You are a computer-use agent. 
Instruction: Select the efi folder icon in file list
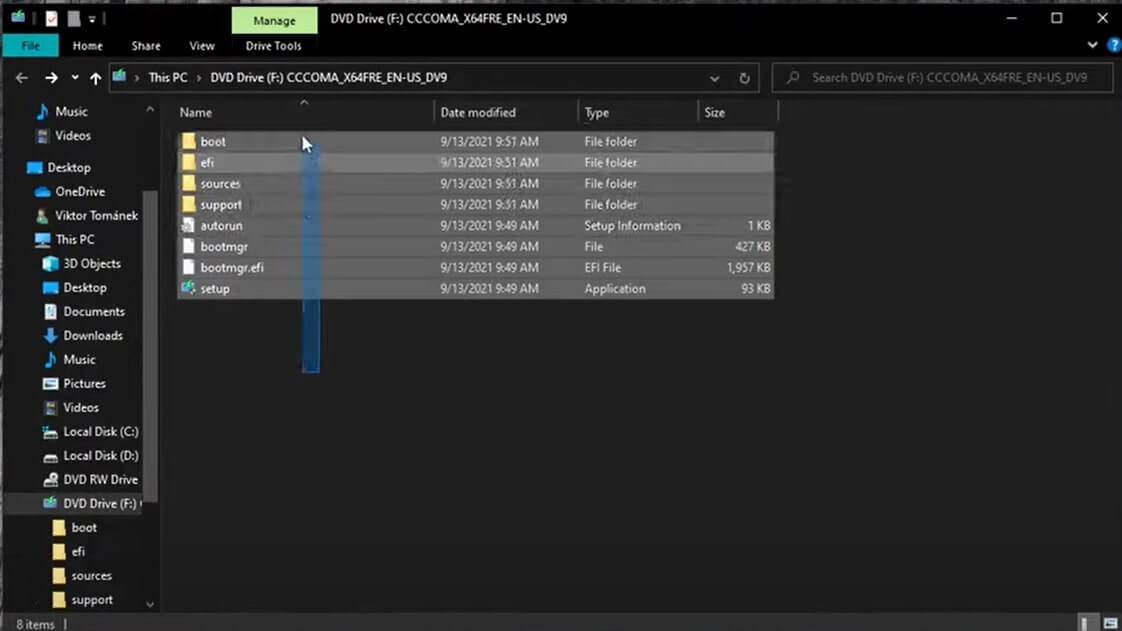(x=188, y=162)
